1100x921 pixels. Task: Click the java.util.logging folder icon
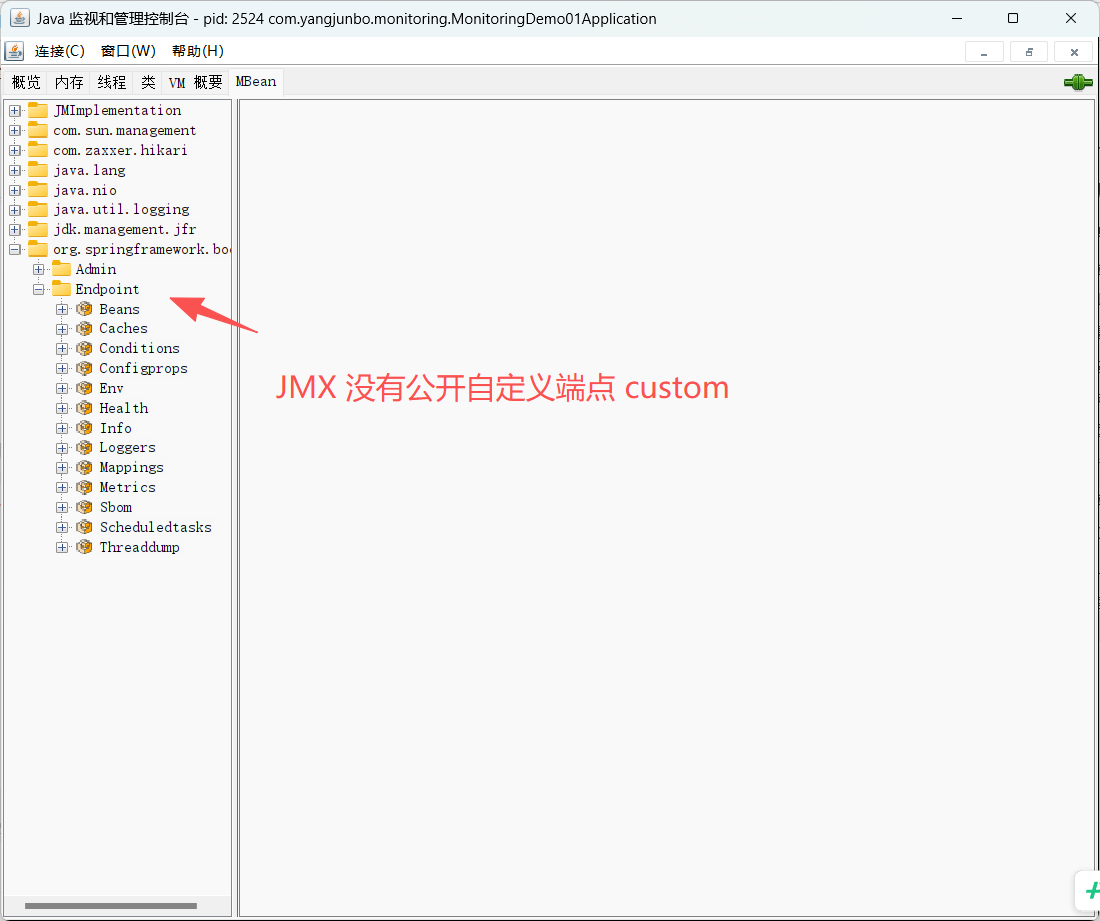pos(38,209)
